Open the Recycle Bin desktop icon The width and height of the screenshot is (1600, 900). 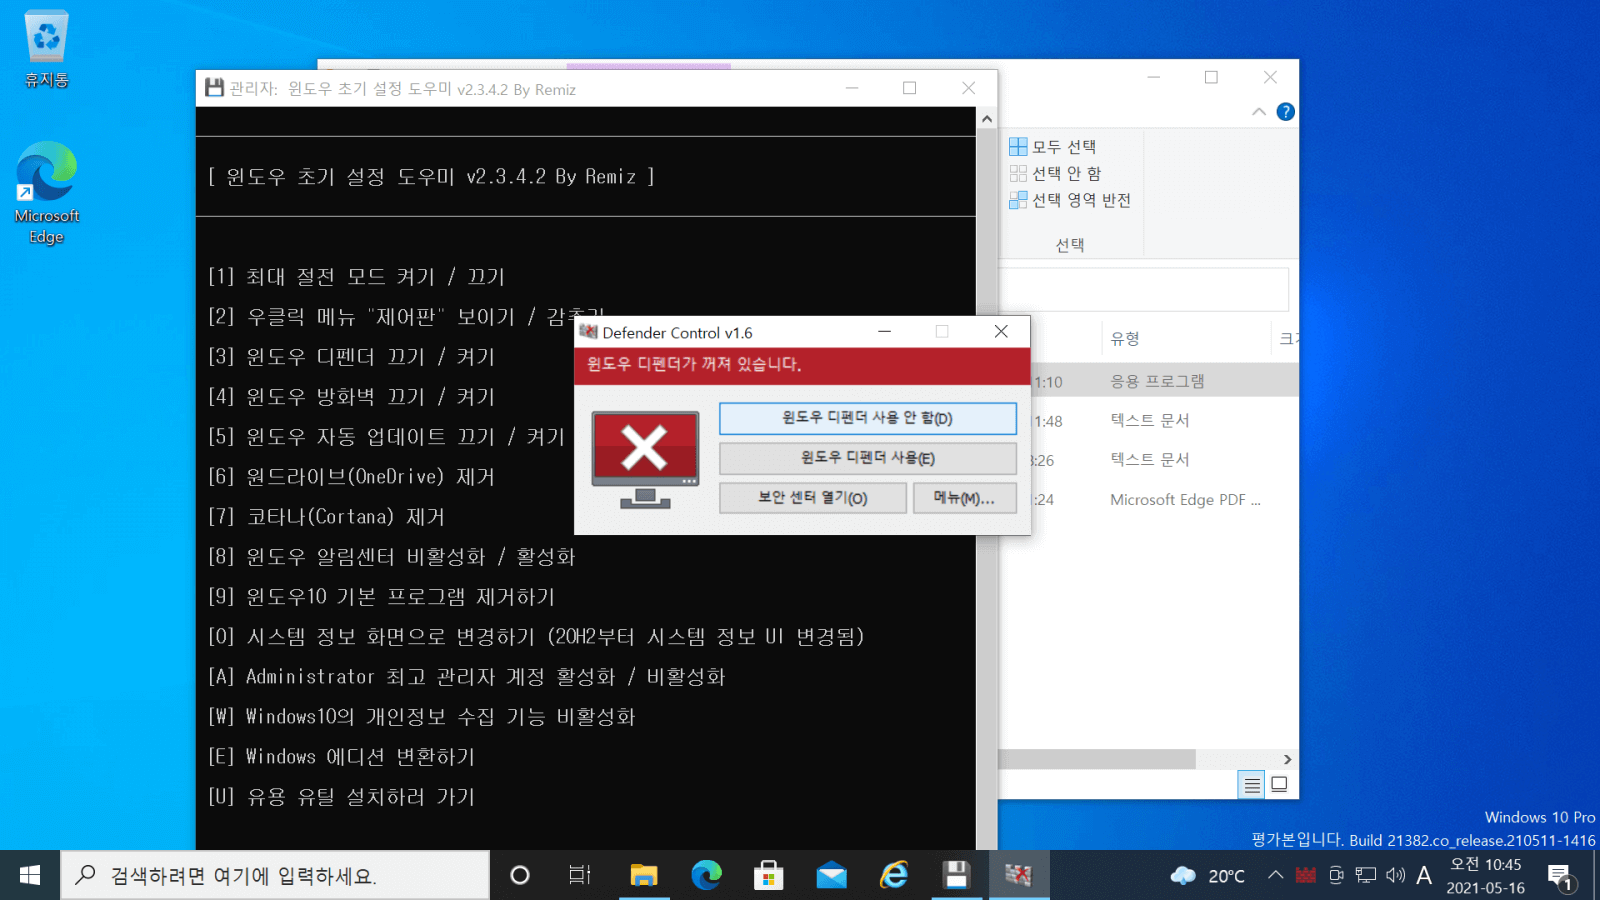point(46,48)
